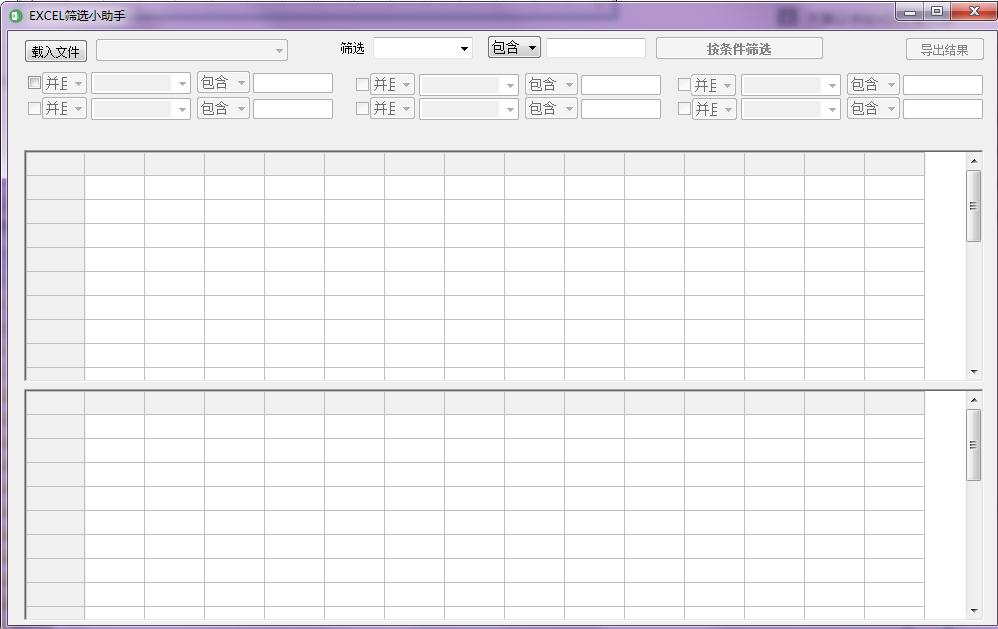The image size is (998, 629).
Task: Minimize the EXCEL筛选小助手 window
Action: click(x=910, y=12)
